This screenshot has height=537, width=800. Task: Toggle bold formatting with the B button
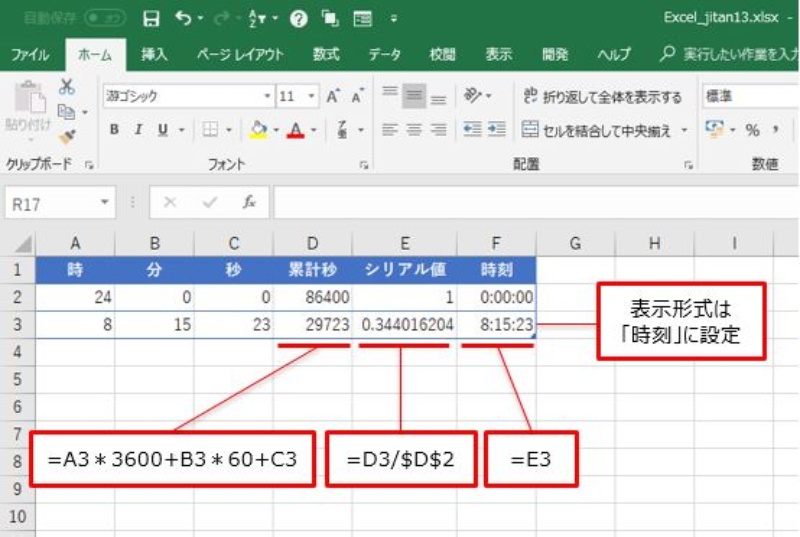coord(114,130)
